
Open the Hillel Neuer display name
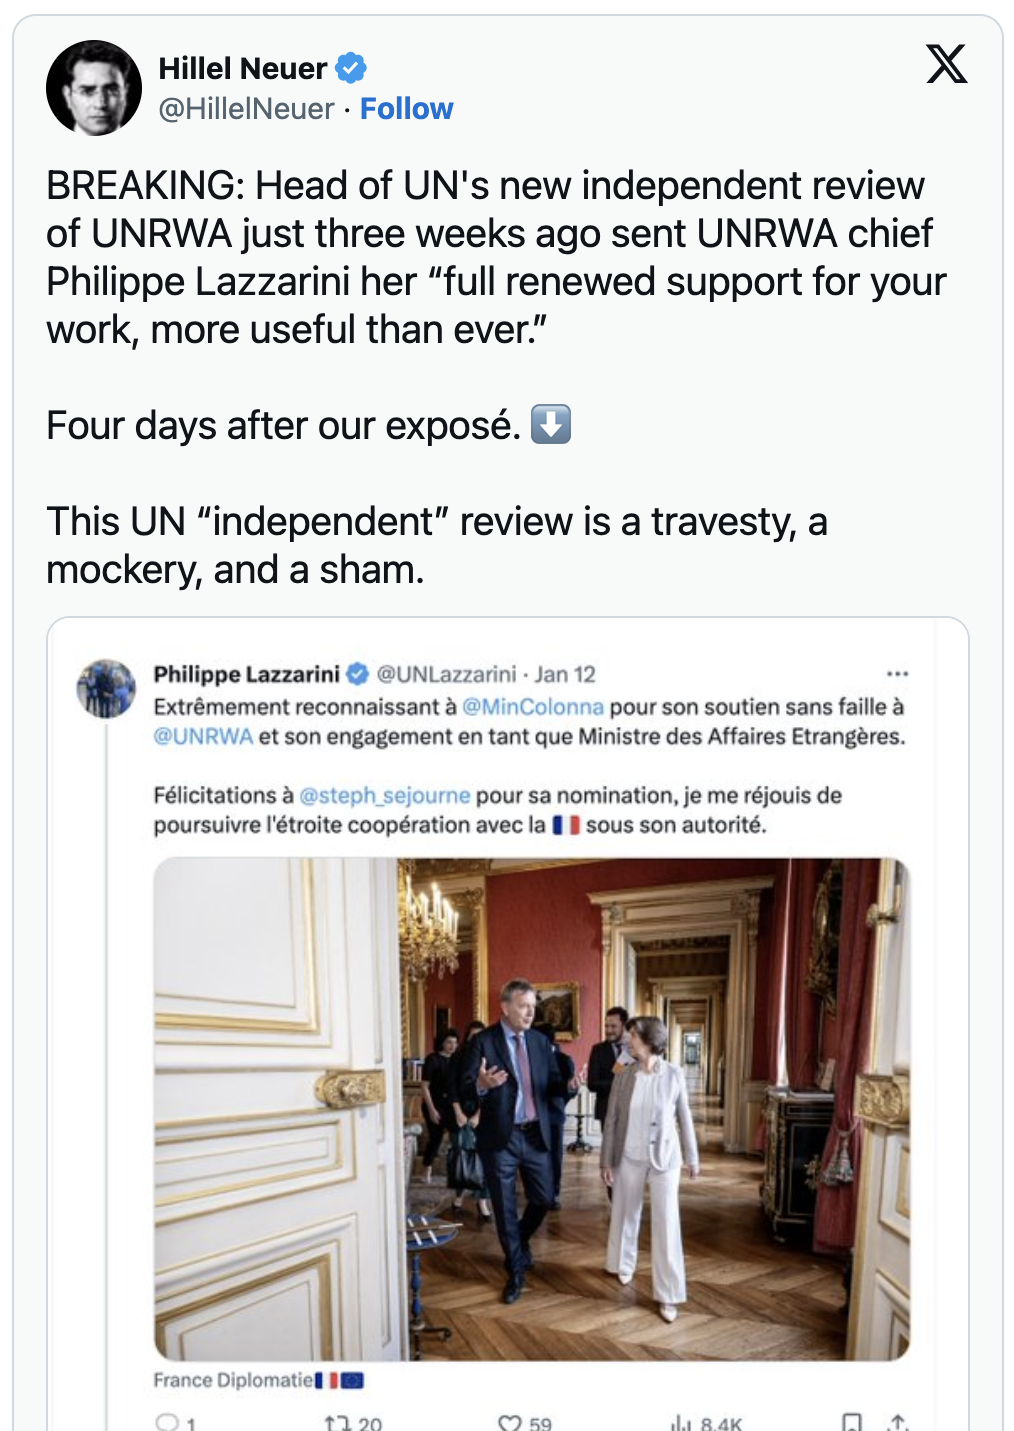(243, 68)
